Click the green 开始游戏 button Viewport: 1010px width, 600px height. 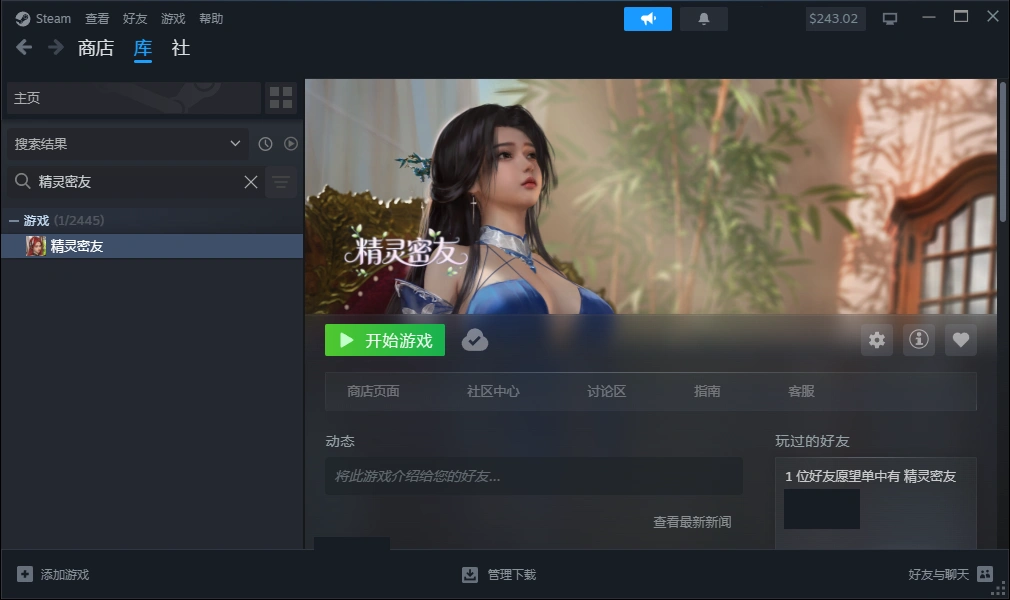385,340
